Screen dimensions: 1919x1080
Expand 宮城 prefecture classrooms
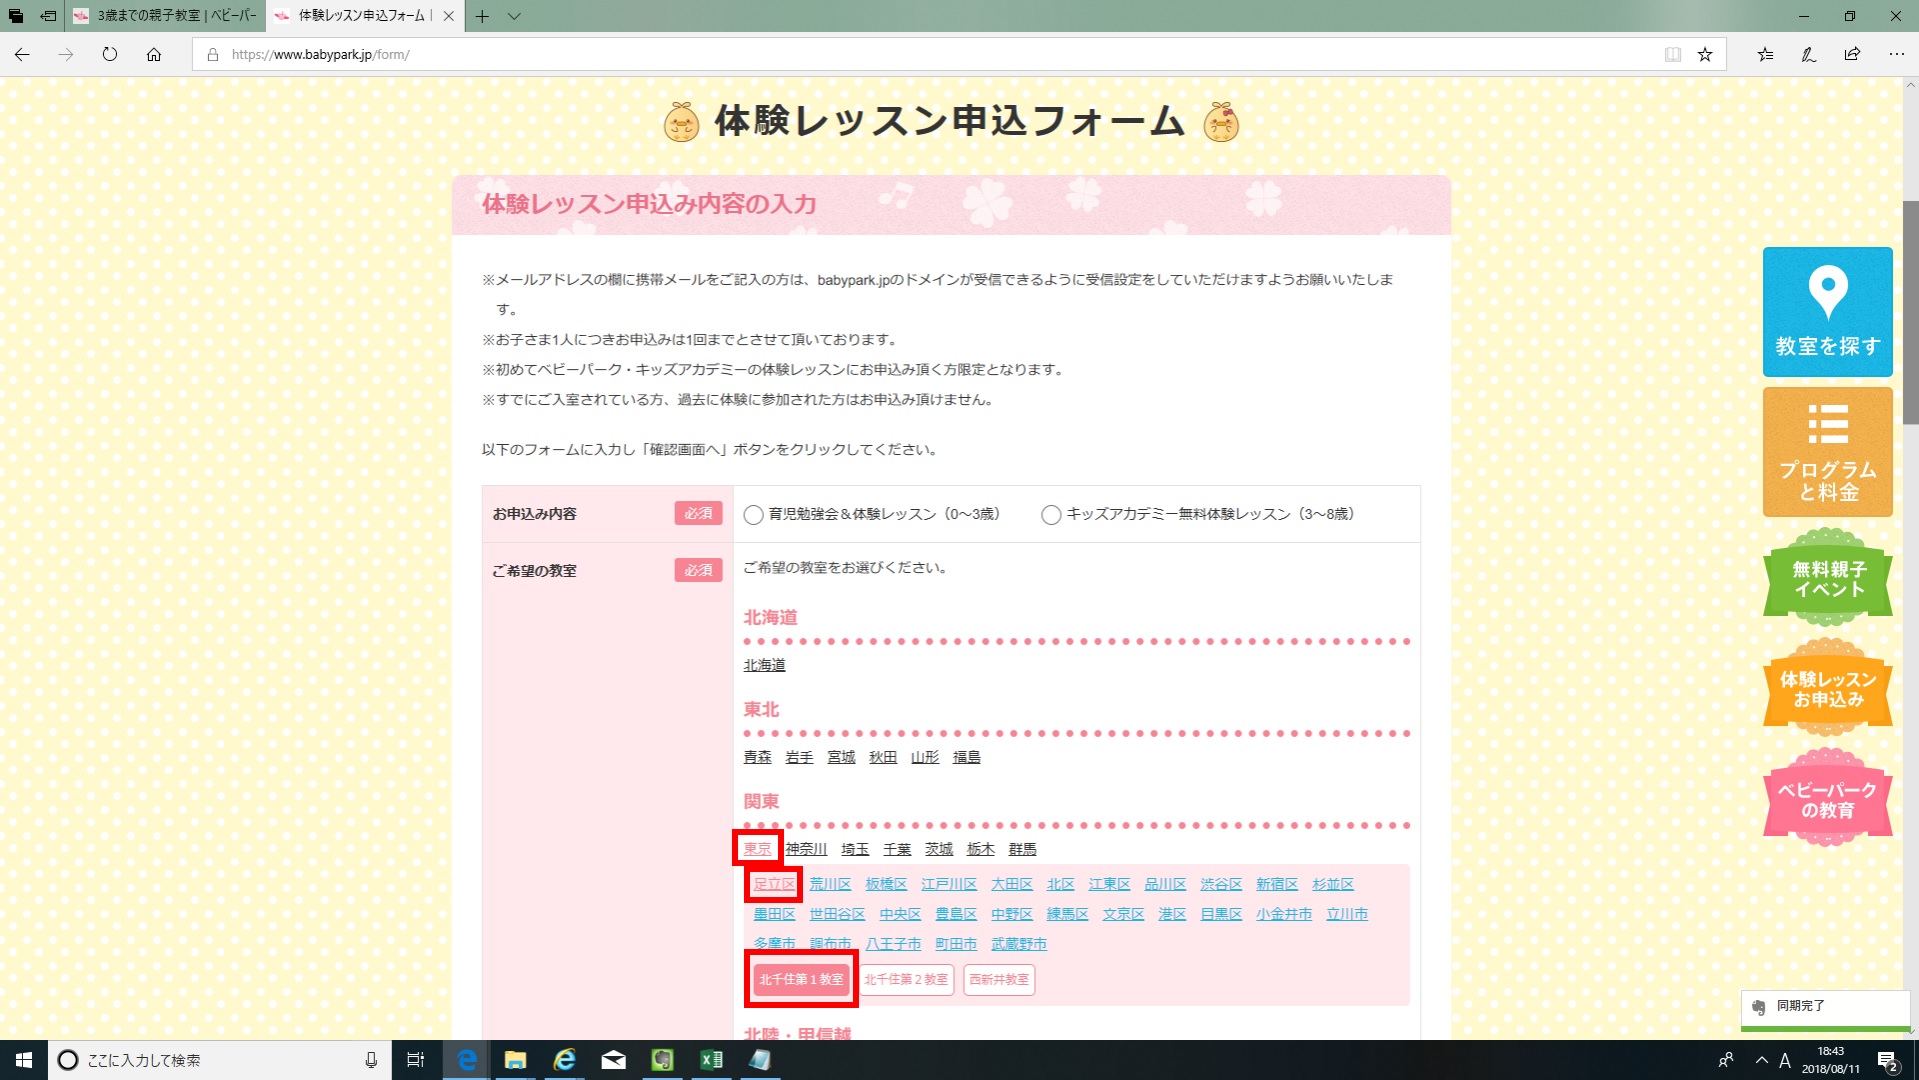(x=841, y=758)
